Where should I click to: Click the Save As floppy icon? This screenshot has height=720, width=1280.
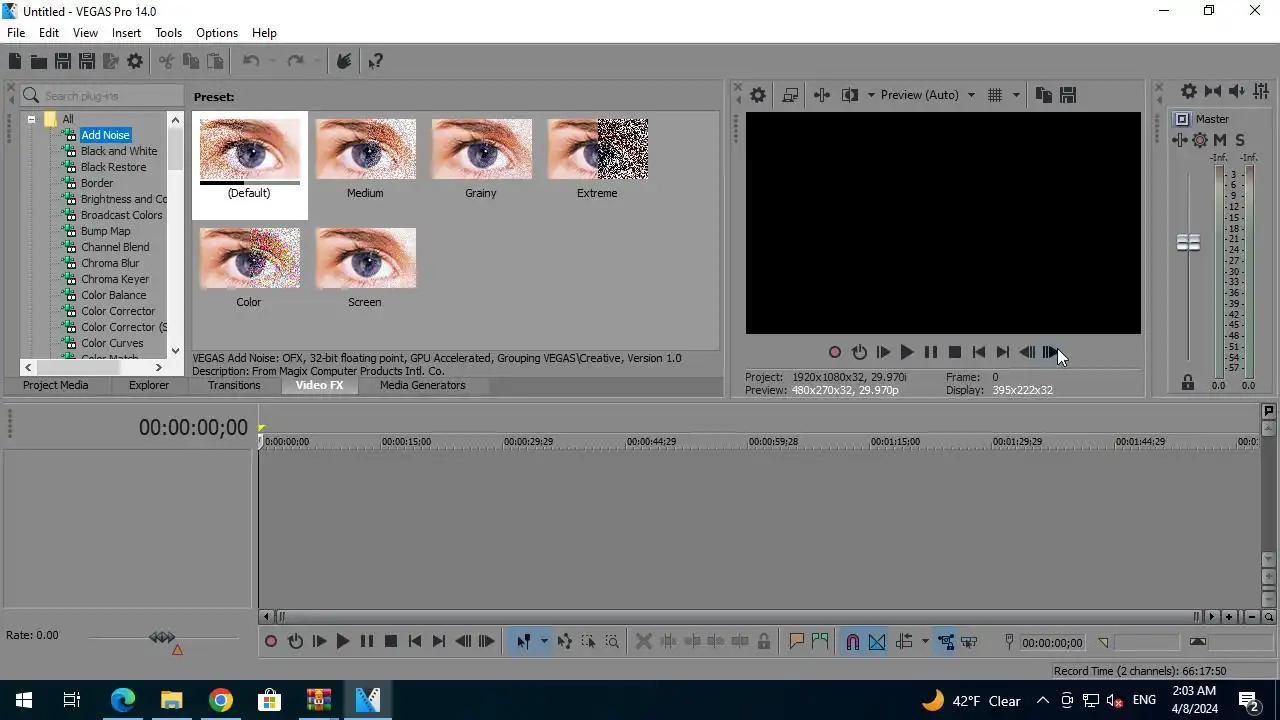tap(87, 62)
